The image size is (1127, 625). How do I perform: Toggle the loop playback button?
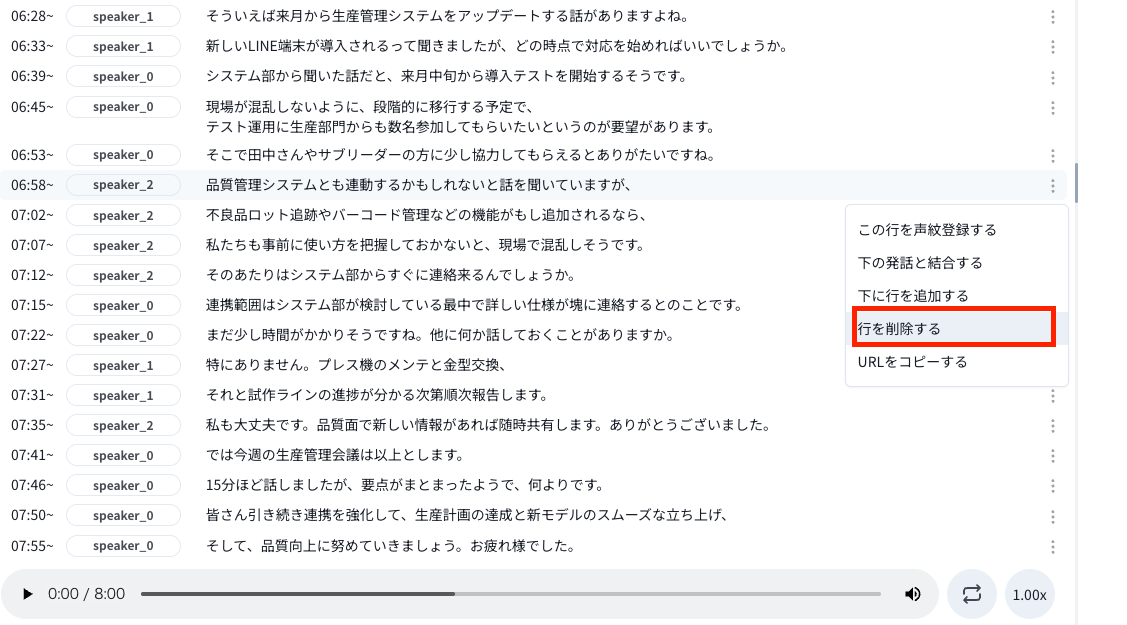point(971,594)
